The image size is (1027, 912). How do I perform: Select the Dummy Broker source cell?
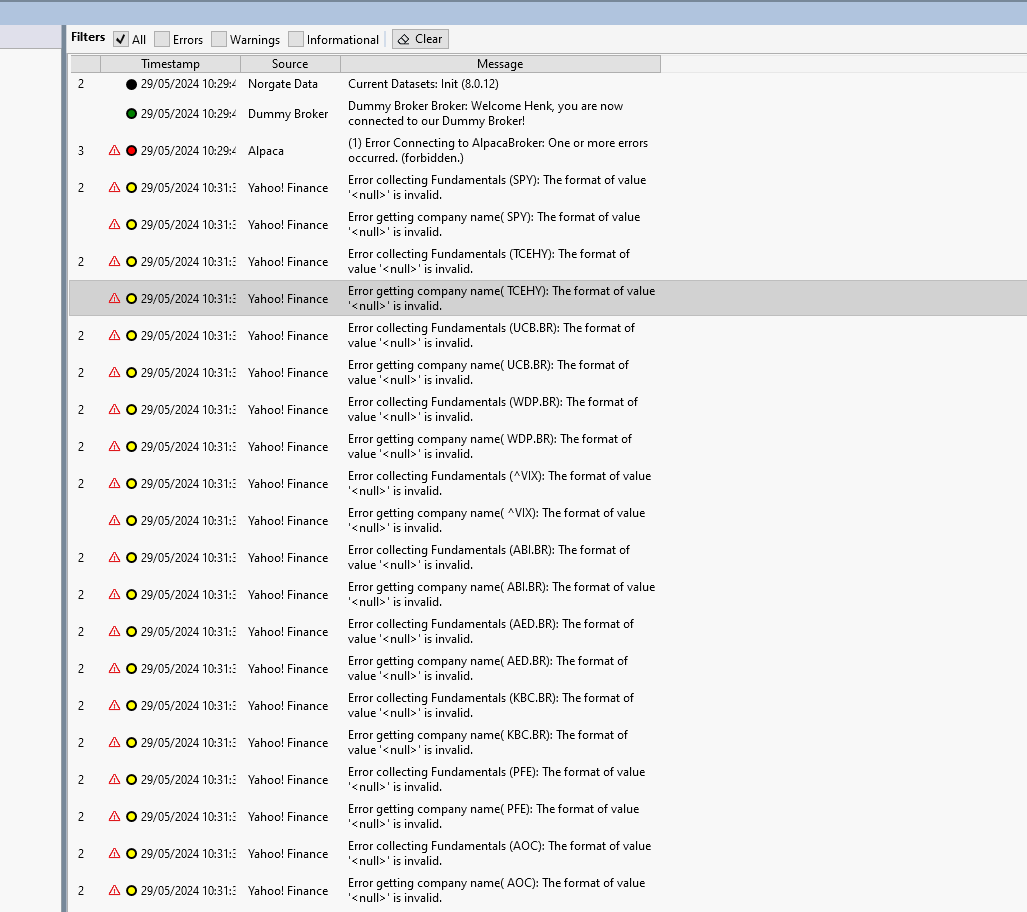[x=288, y=114]
